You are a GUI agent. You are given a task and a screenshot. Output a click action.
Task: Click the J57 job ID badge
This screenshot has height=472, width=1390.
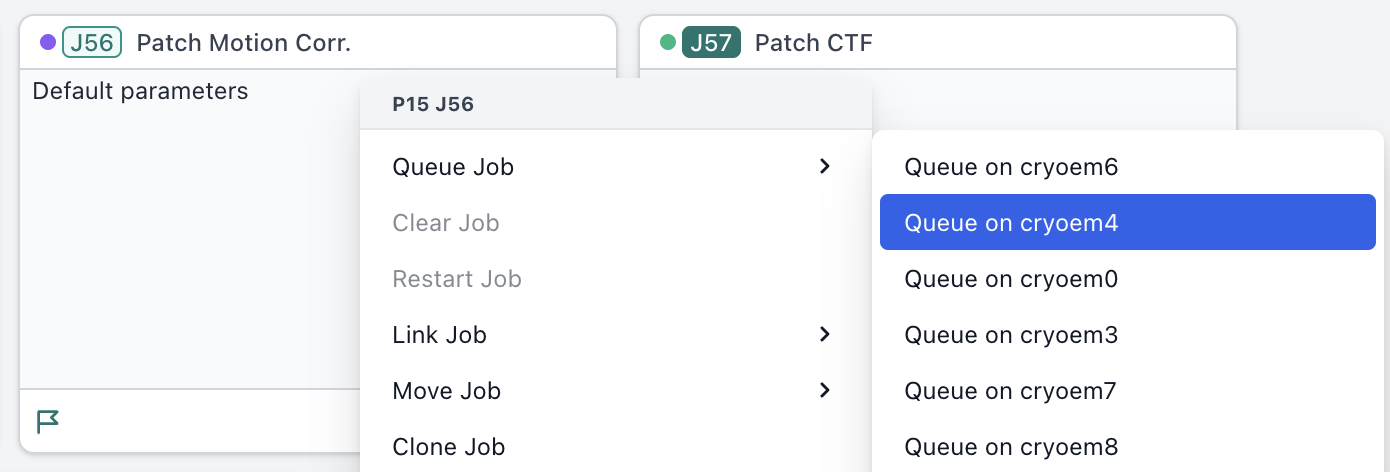pyautogui.click(x=711, y=42)
